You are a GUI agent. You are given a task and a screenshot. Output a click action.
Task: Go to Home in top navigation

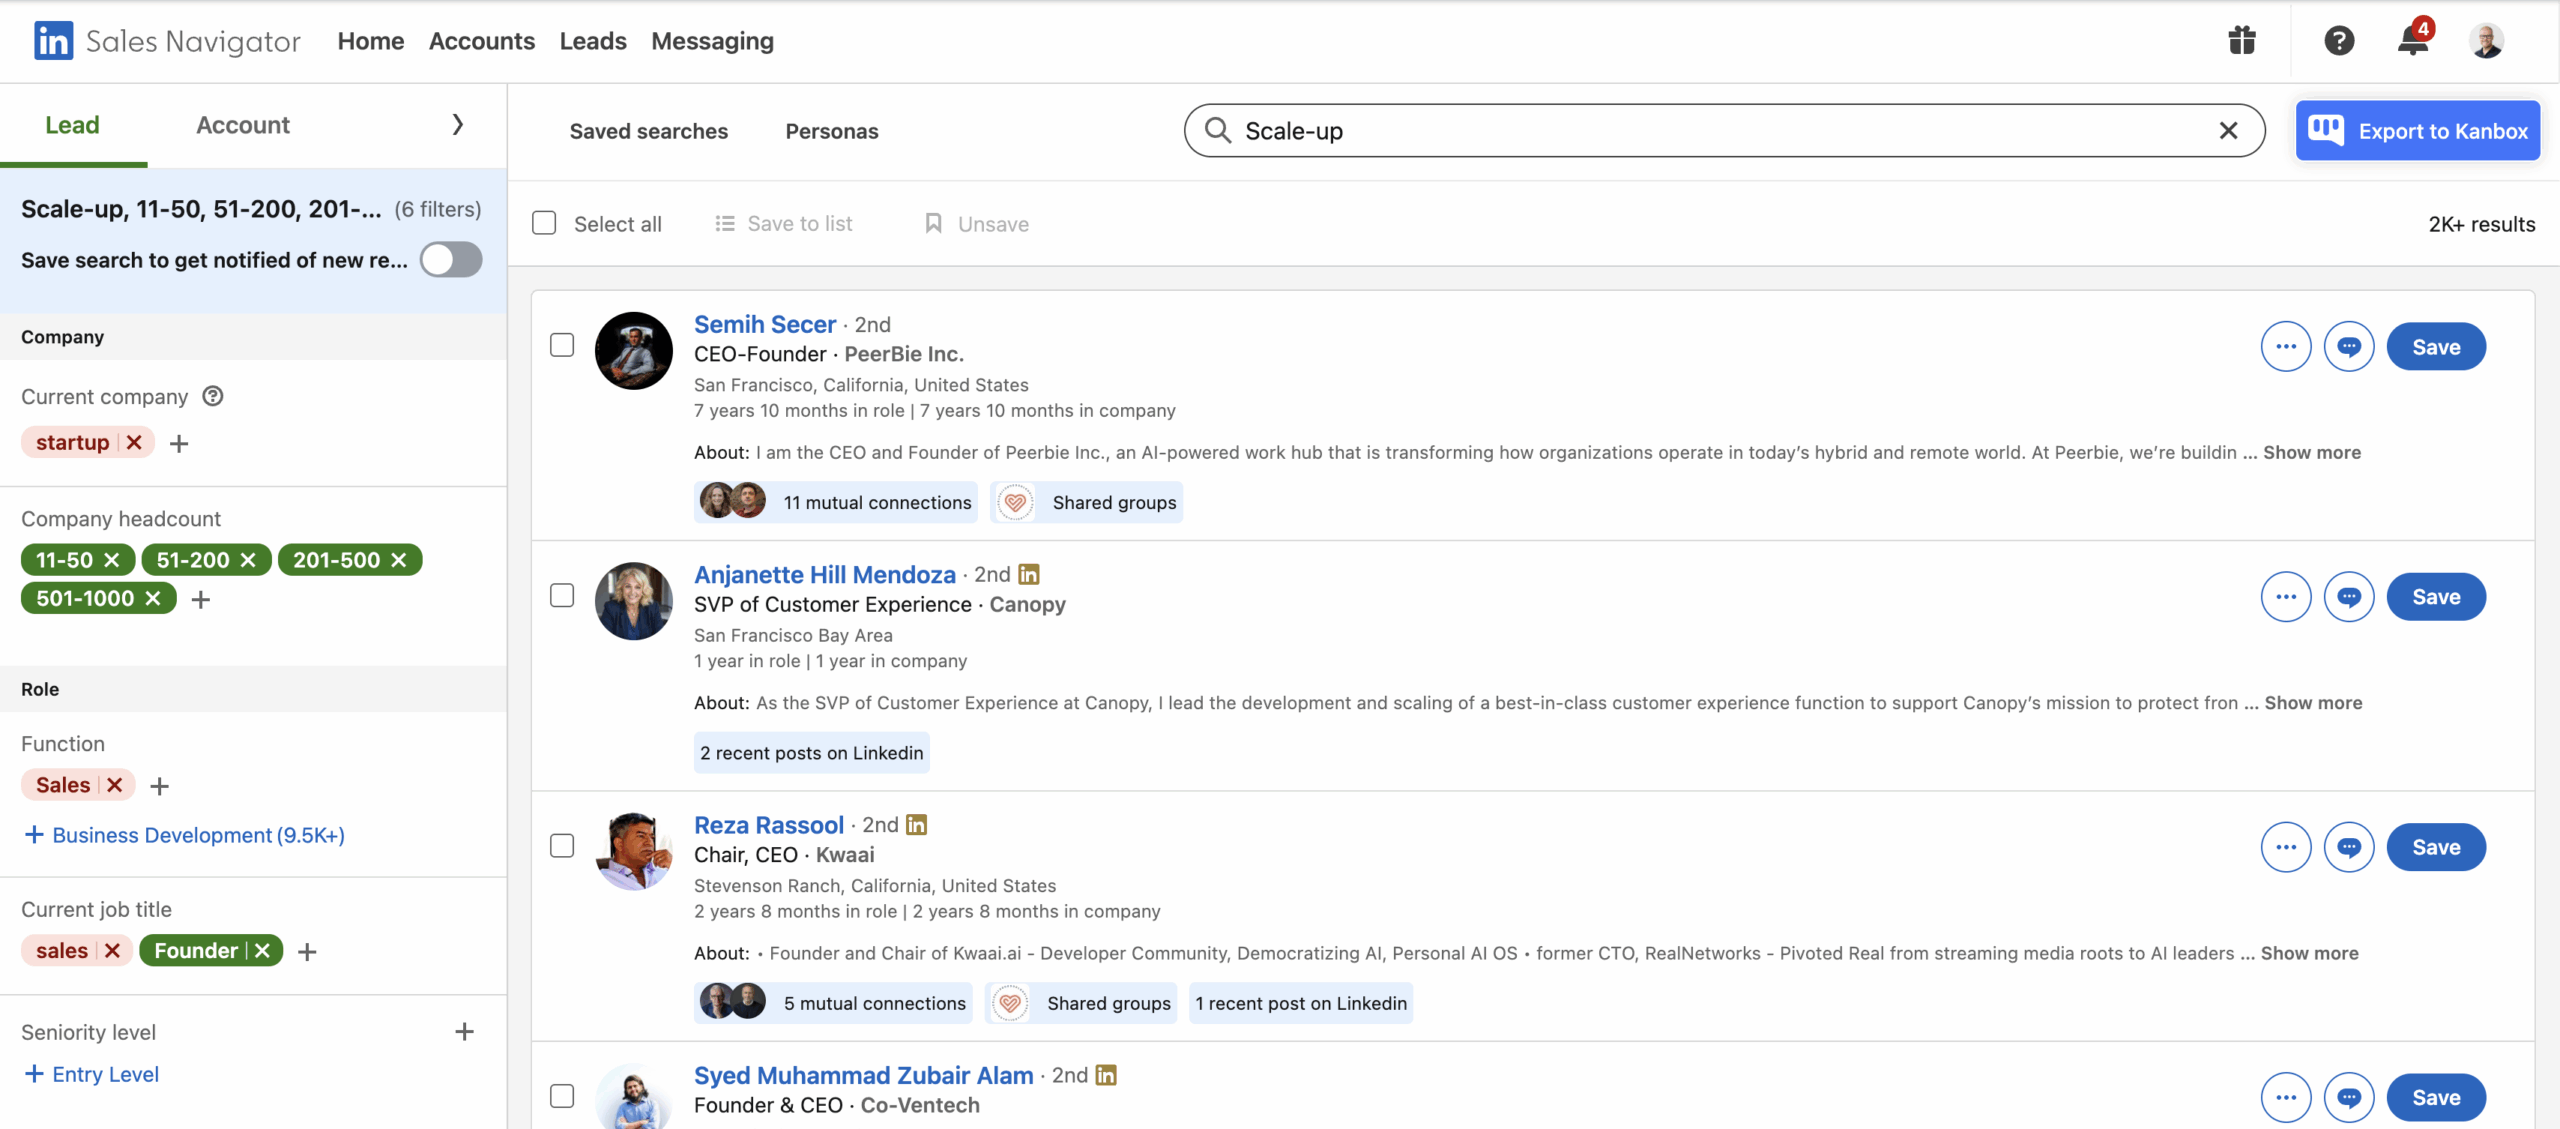(371, 41)
